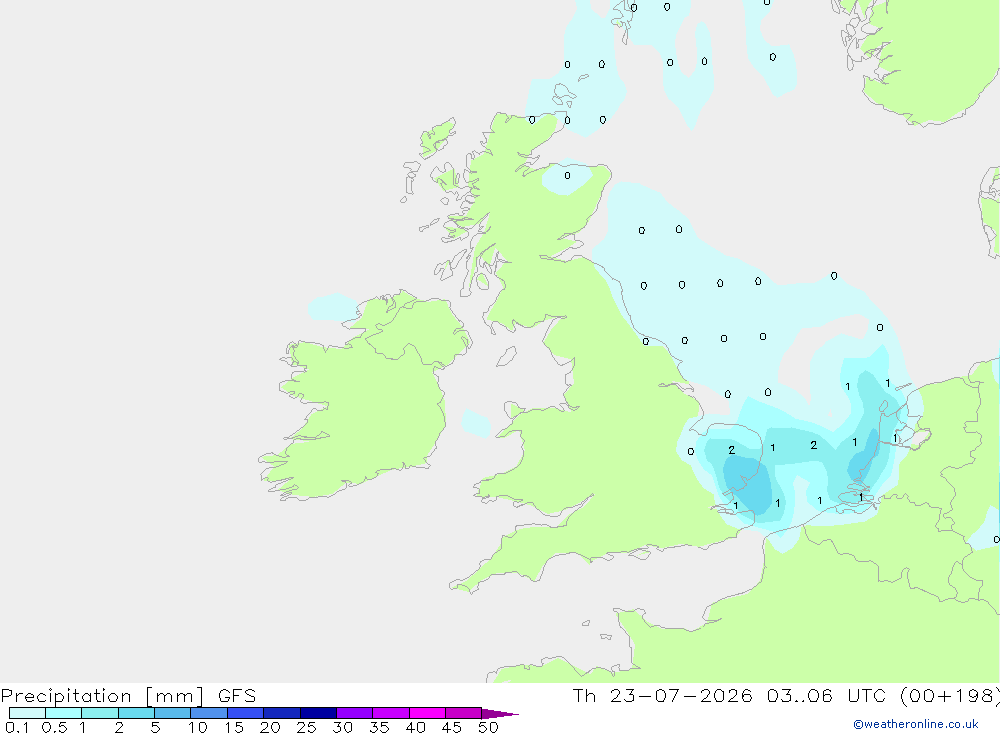
Task: Click the "50" legend scale label
Action: (488, 727)
